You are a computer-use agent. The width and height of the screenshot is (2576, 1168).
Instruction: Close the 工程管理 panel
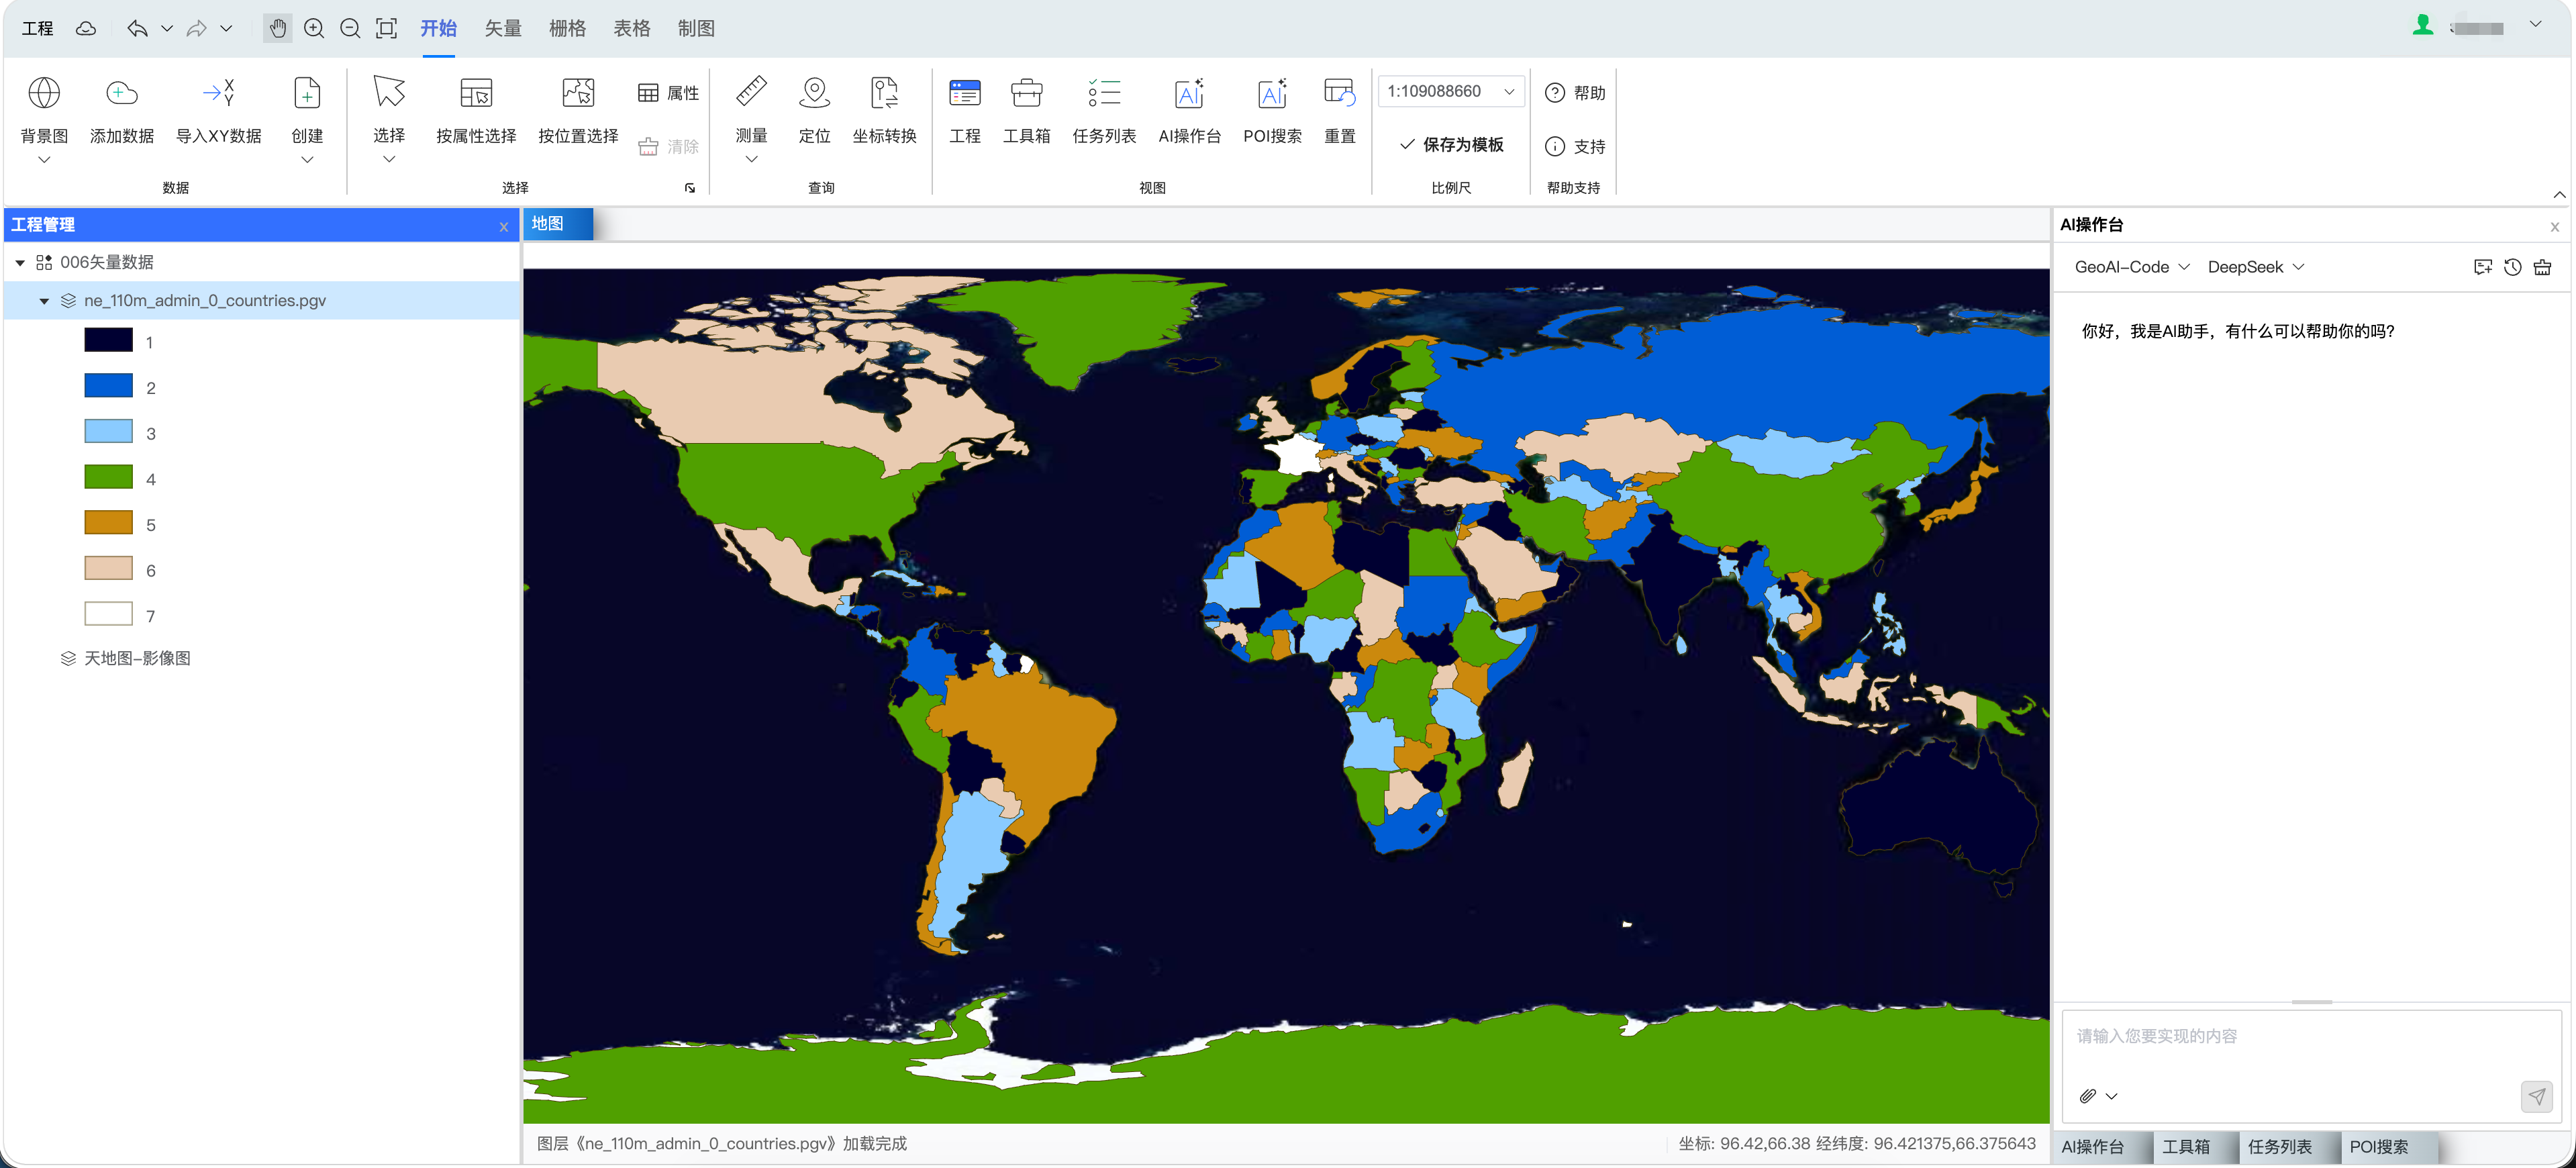pyautogui.click(x=503, y=227)
